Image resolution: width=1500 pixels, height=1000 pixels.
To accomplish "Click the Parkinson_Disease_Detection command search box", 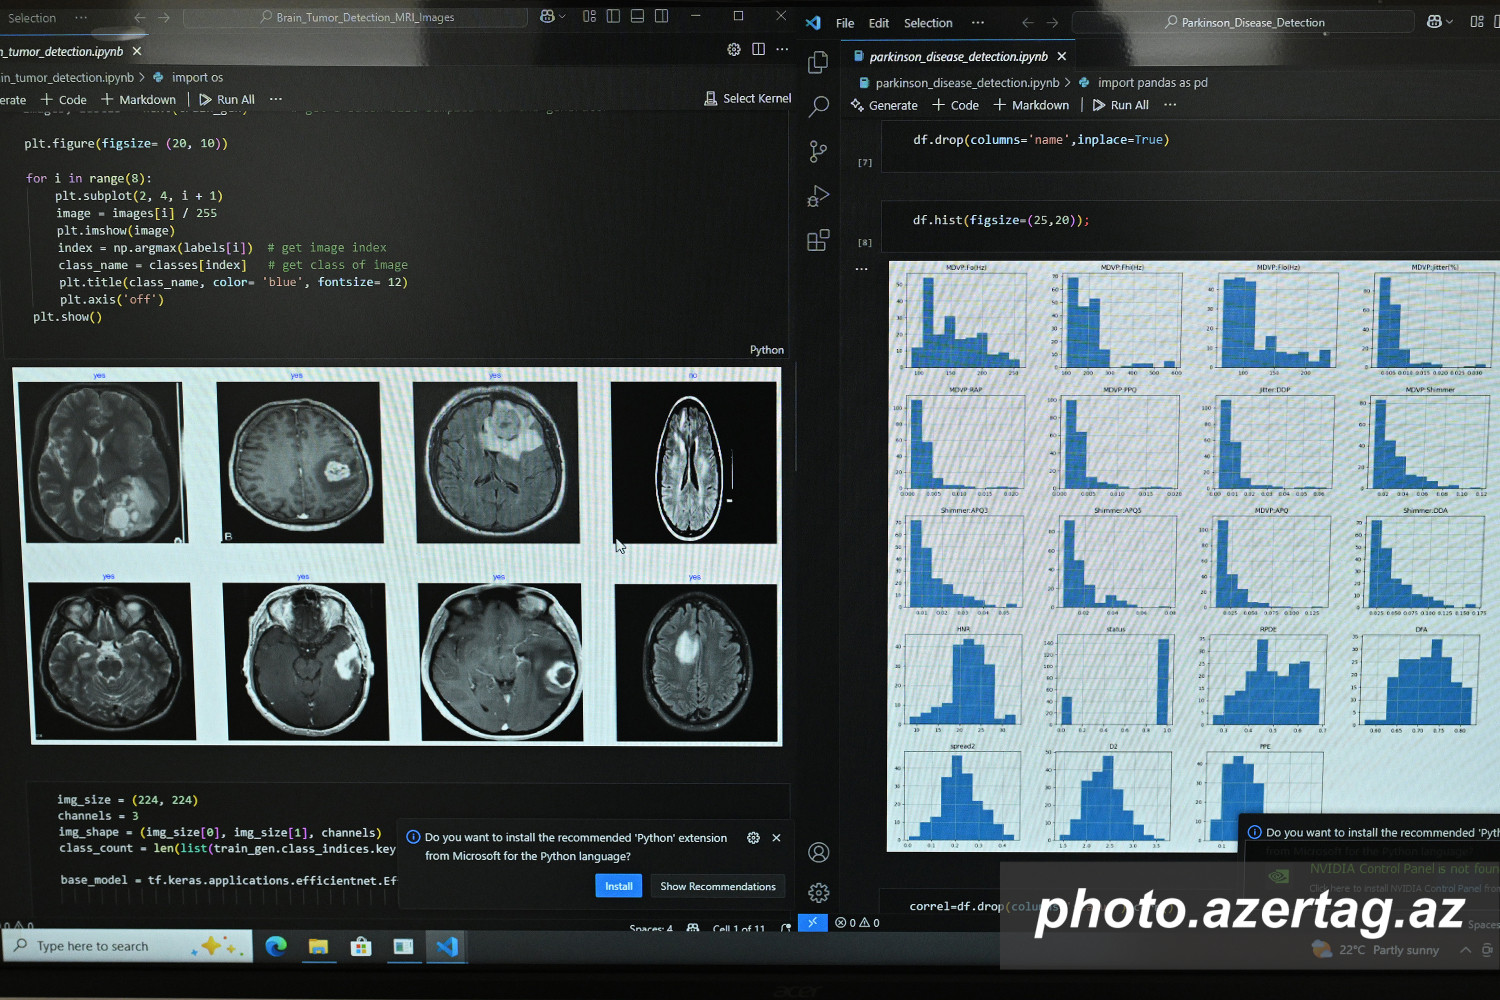I will pyautogui.click(x=1244, y=22).
